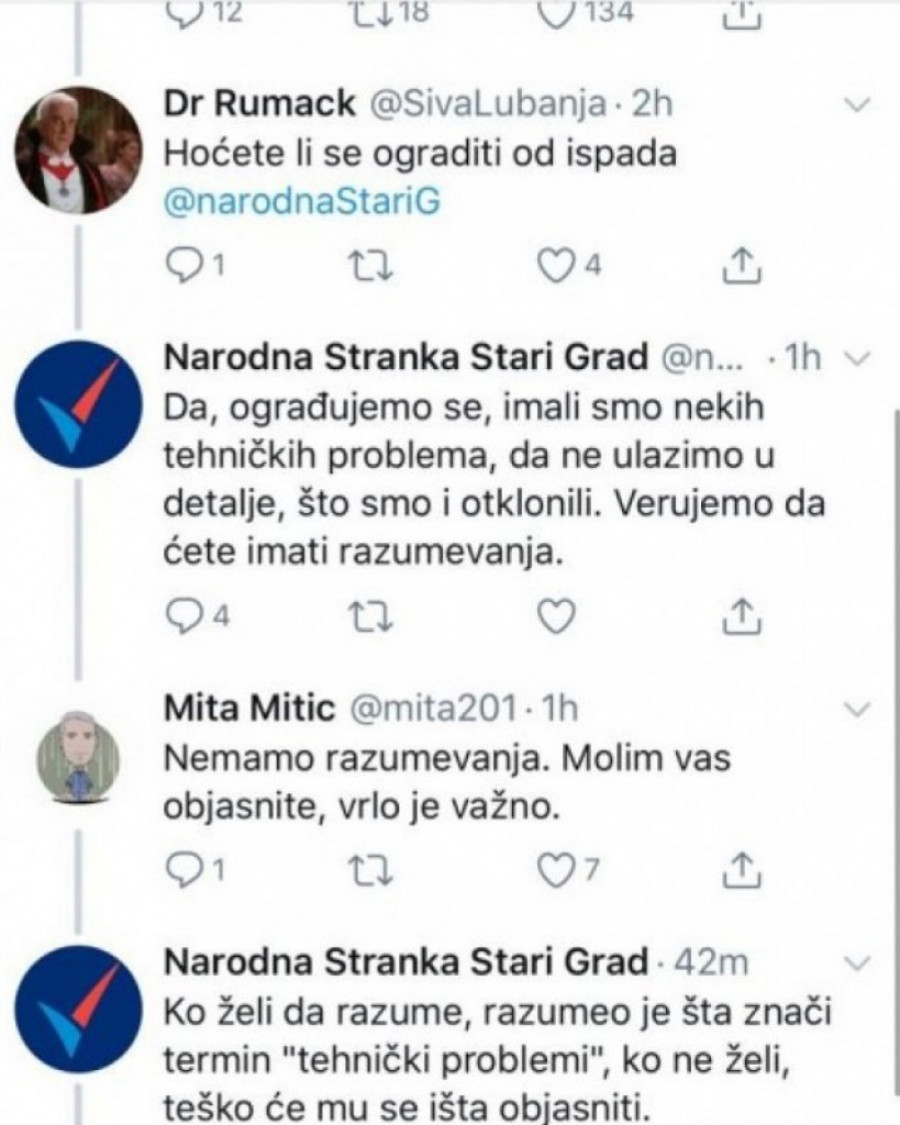Expand options chevron on Dr Rumack's tweet
The image size is (900, 1125).
(x=858, y=104)
